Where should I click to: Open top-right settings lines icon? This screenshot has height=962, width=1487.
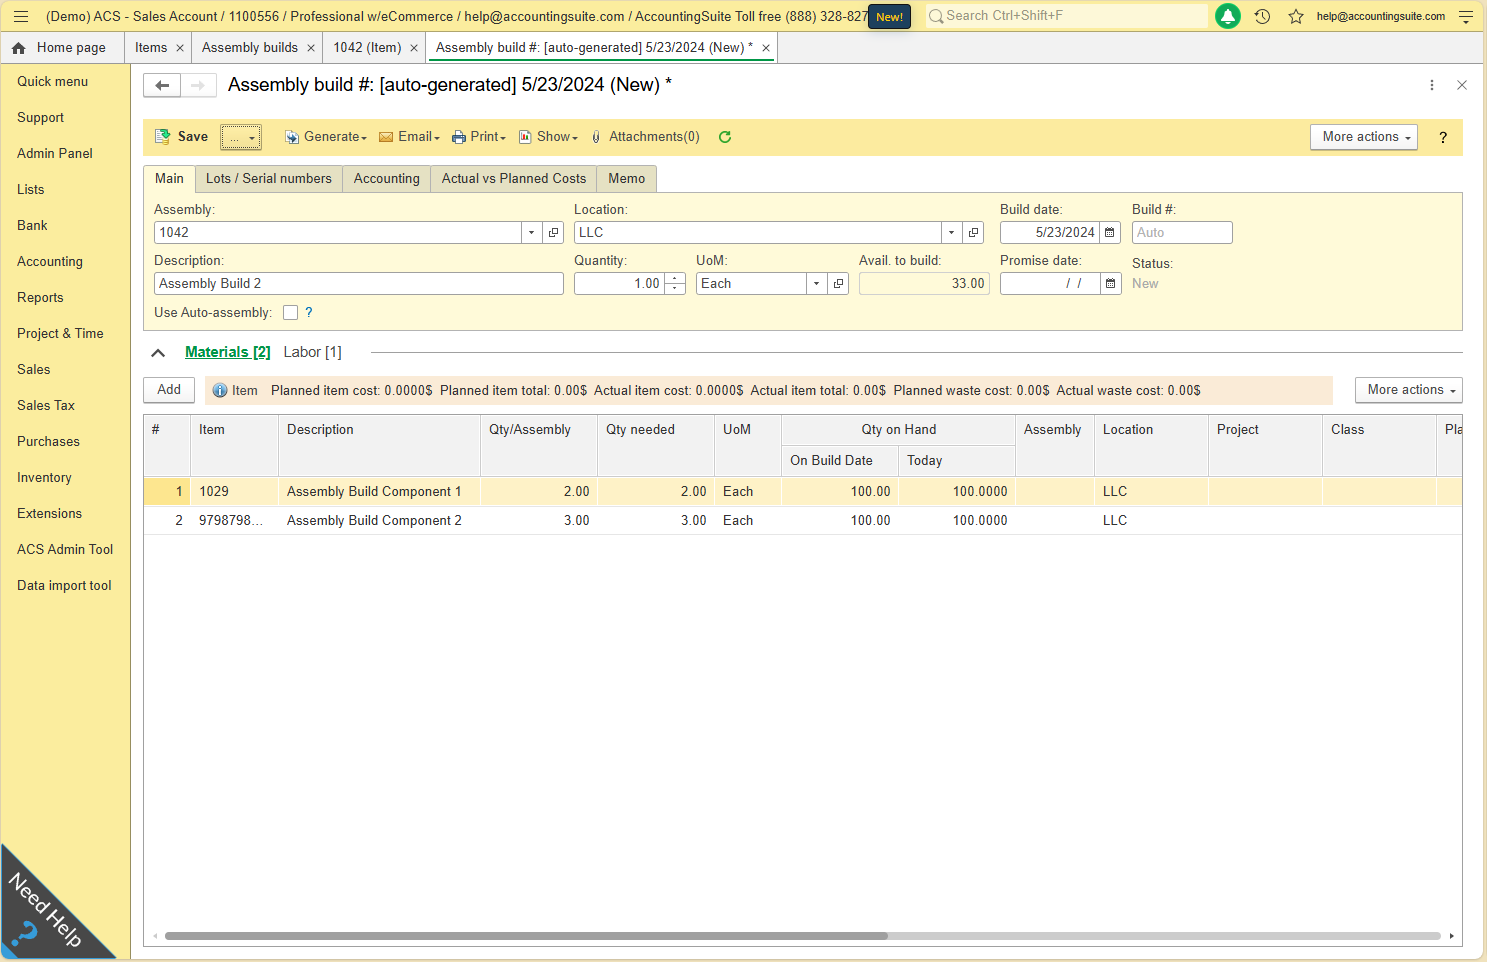(x=1466, y=16)
